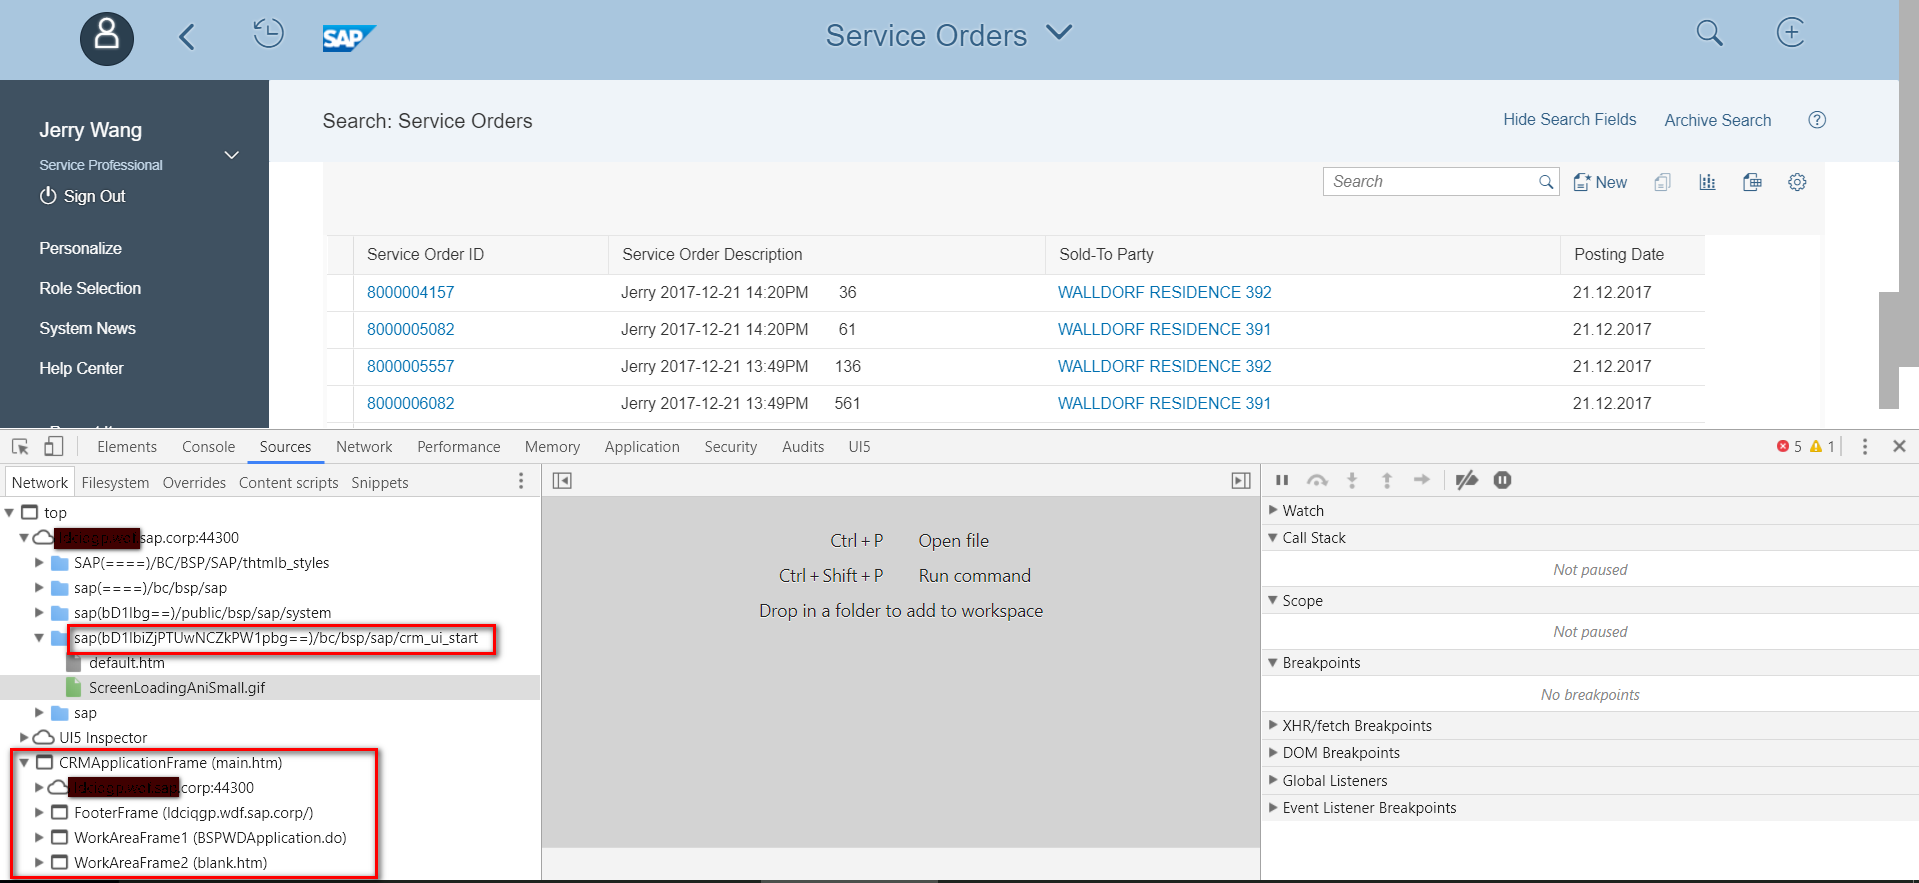Click the step over function icon

coord(1318,481)
